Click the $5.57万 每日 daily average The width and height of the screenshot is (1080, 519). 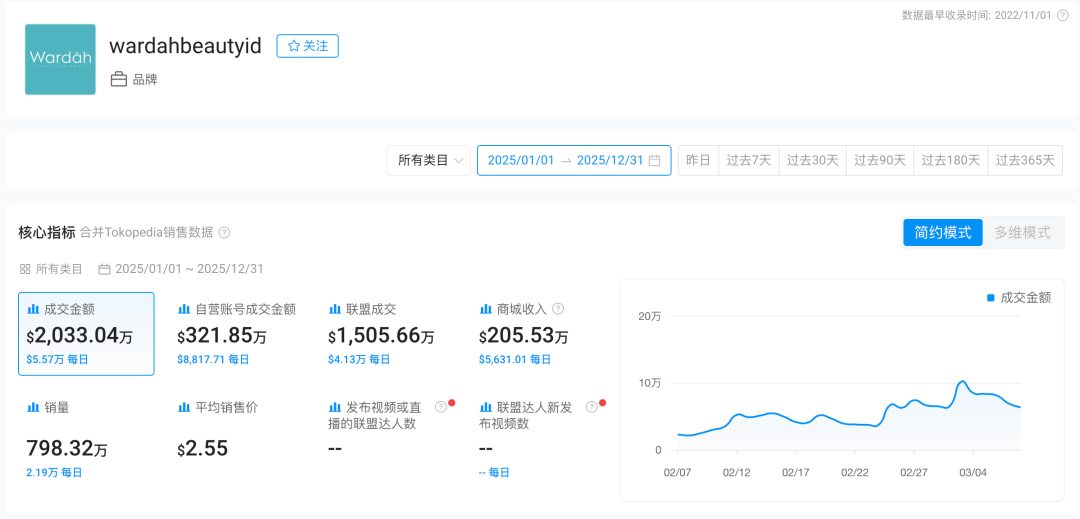point(57,359)
